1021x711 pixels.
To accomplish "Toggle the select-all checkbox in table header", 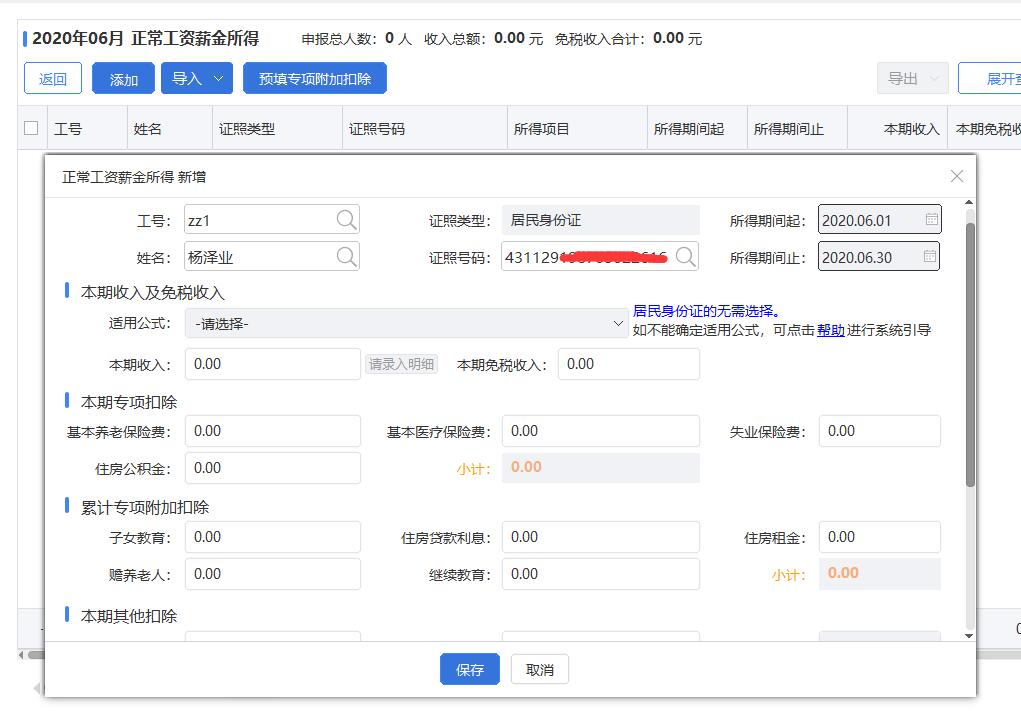I will coord(31,128).
